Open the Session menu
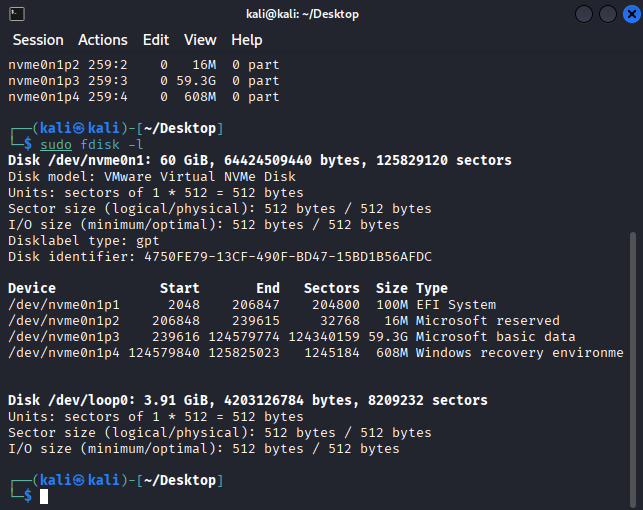 coord(37,40)
